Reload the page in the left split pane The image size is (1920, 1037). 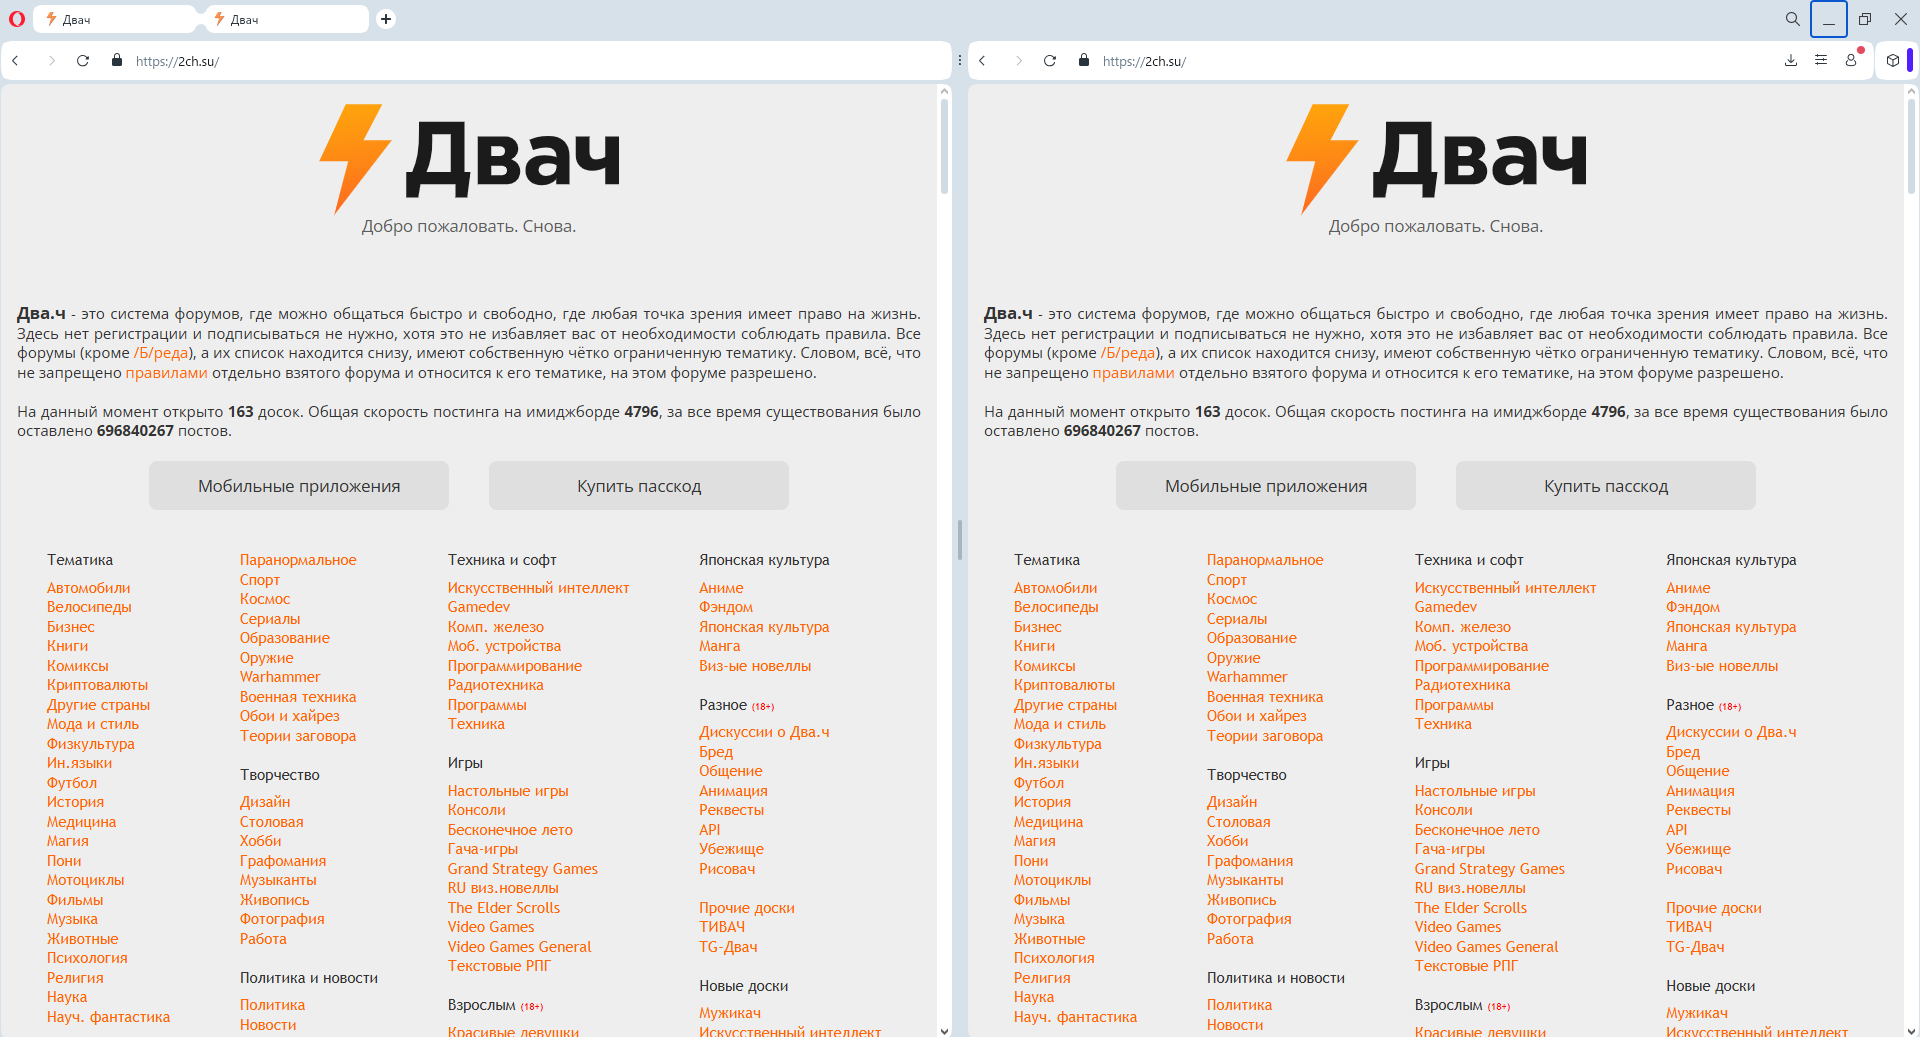[83, 61]
